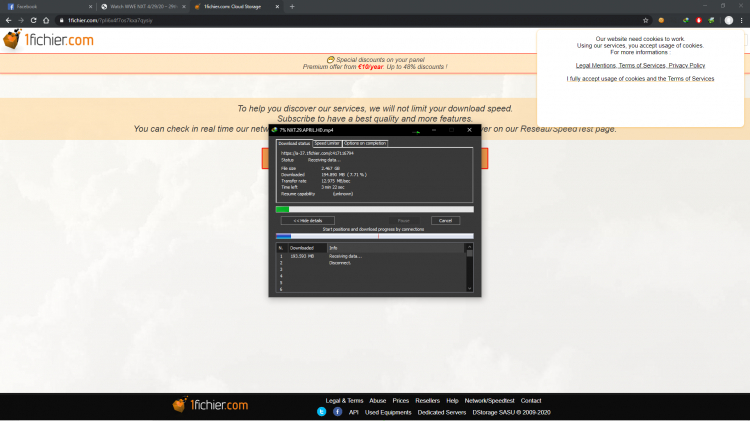Click the Pause button in download dialog
The width and height of the screenshot is (750, 421).
coord(404,221)
